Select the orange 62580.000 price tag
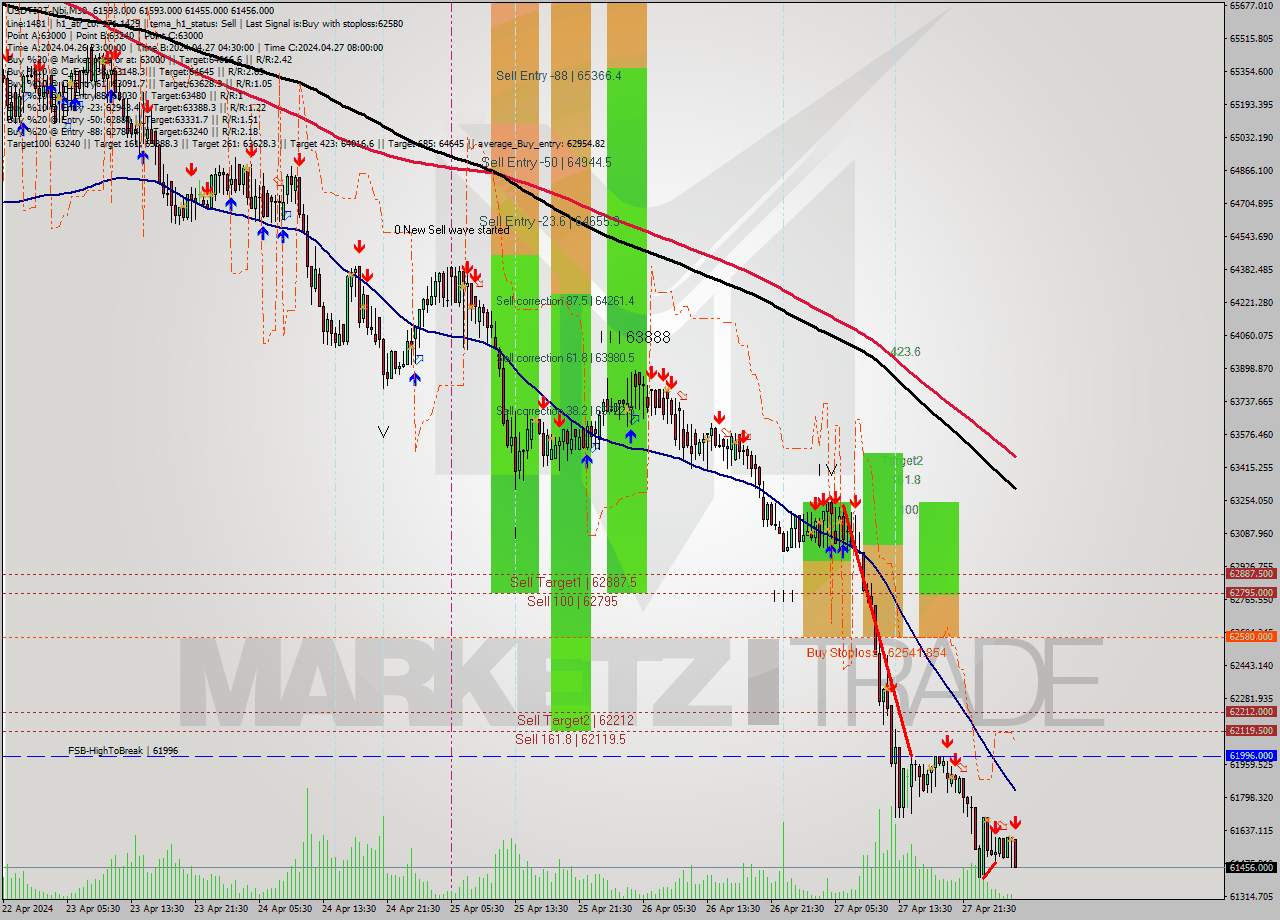This screenshot has height=920, width=1280. point(1251,636)
